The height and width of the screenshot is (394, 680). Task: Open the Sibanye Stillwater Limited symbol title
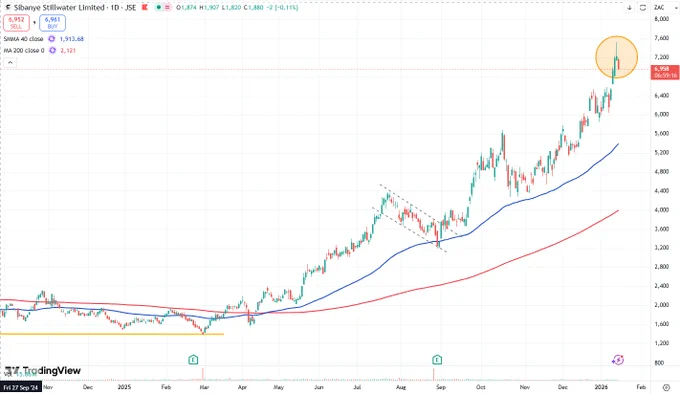point(59,7)
